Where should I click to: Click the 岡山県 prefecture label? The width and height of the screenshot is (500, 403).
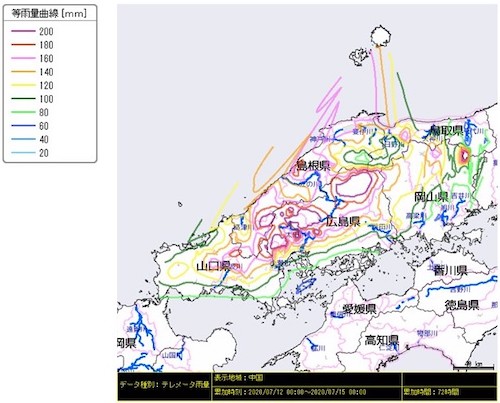click(x=431, y=196)
